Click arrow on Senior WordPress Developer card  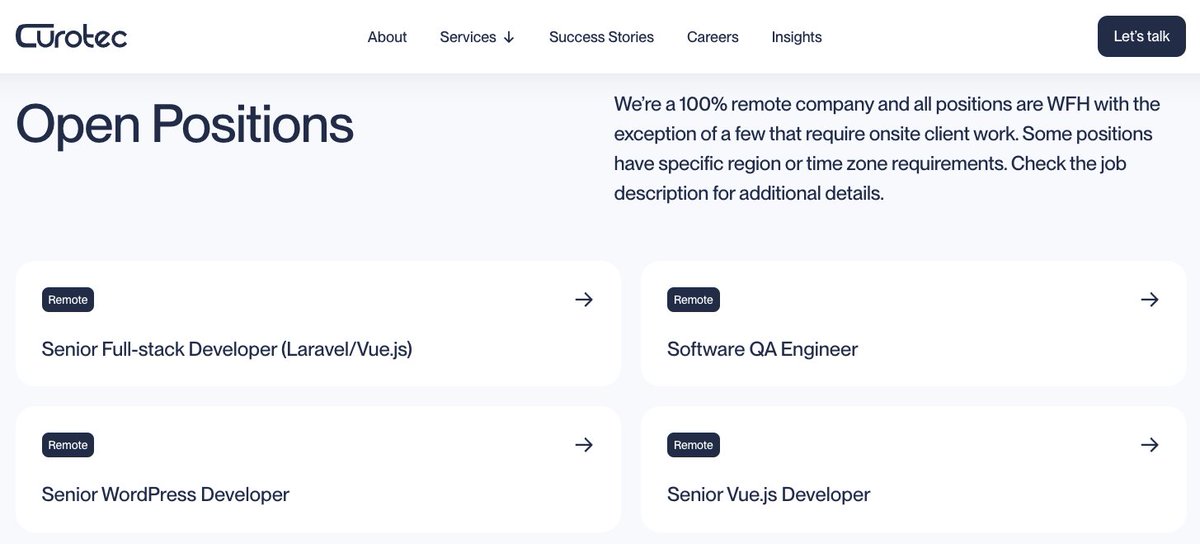[584, 444]
